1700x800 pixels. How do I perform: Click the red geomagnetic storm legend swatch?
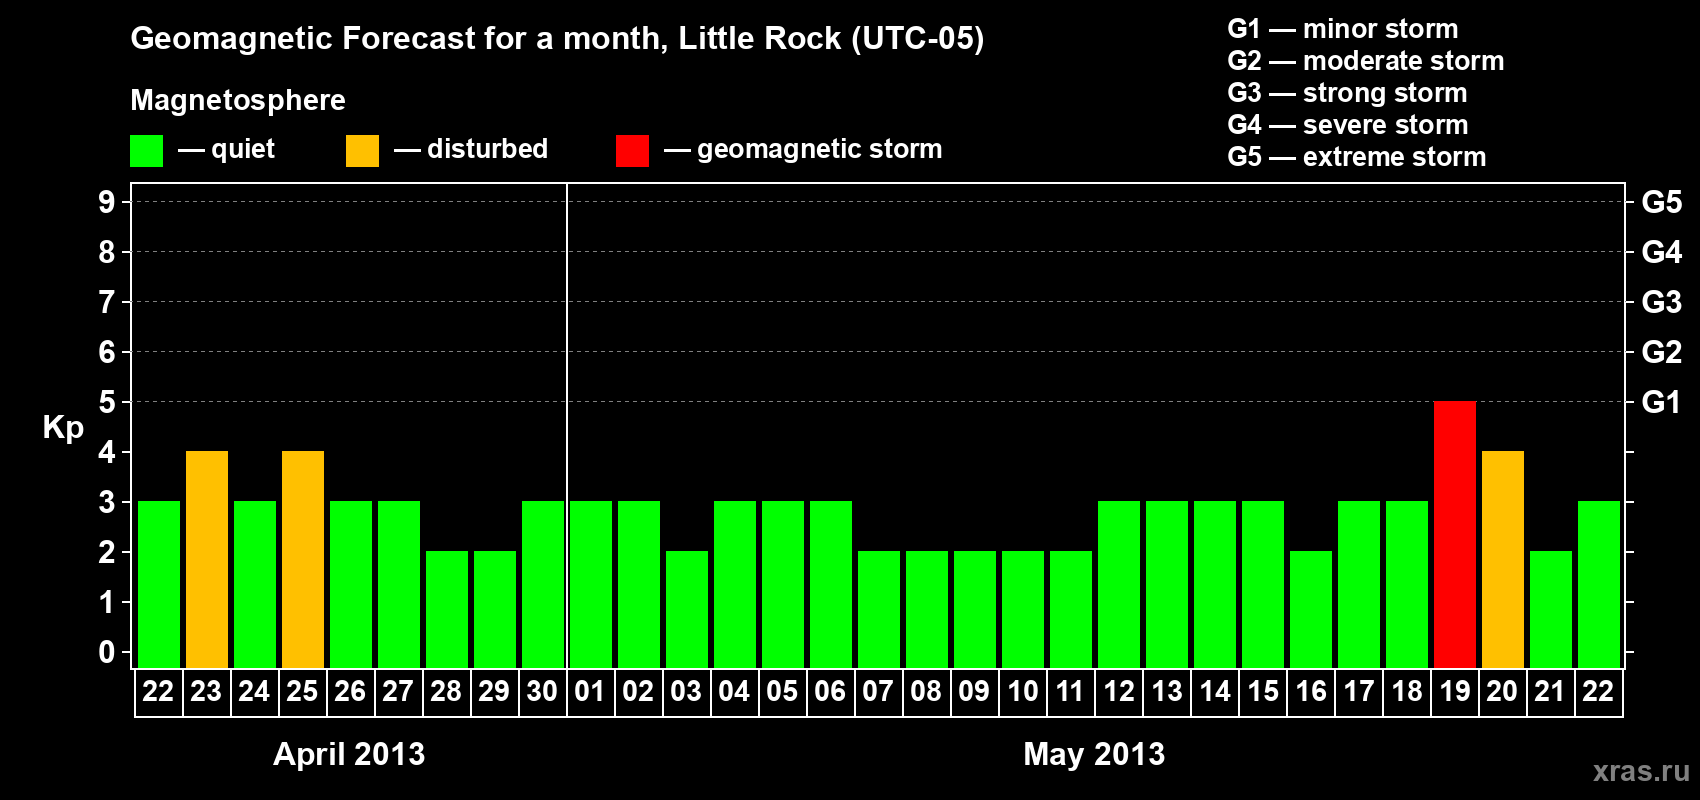(632, 151)
